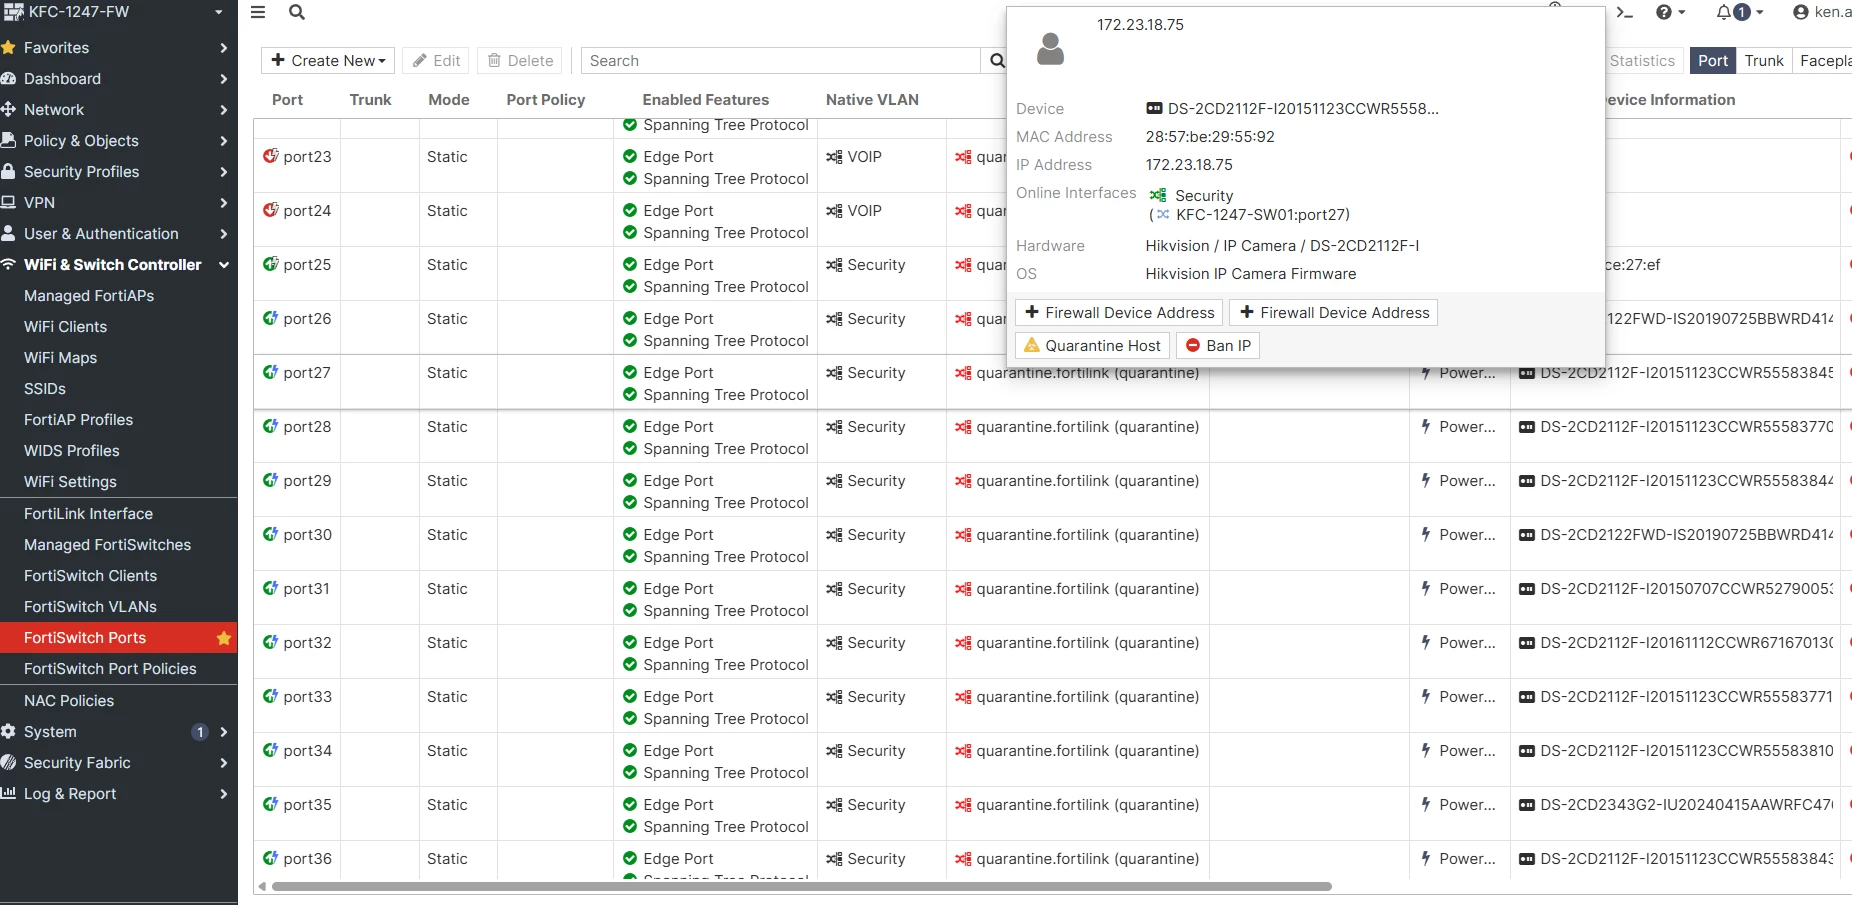
Task: Switch to the Statistics tab
Action: coord(1642,60)
